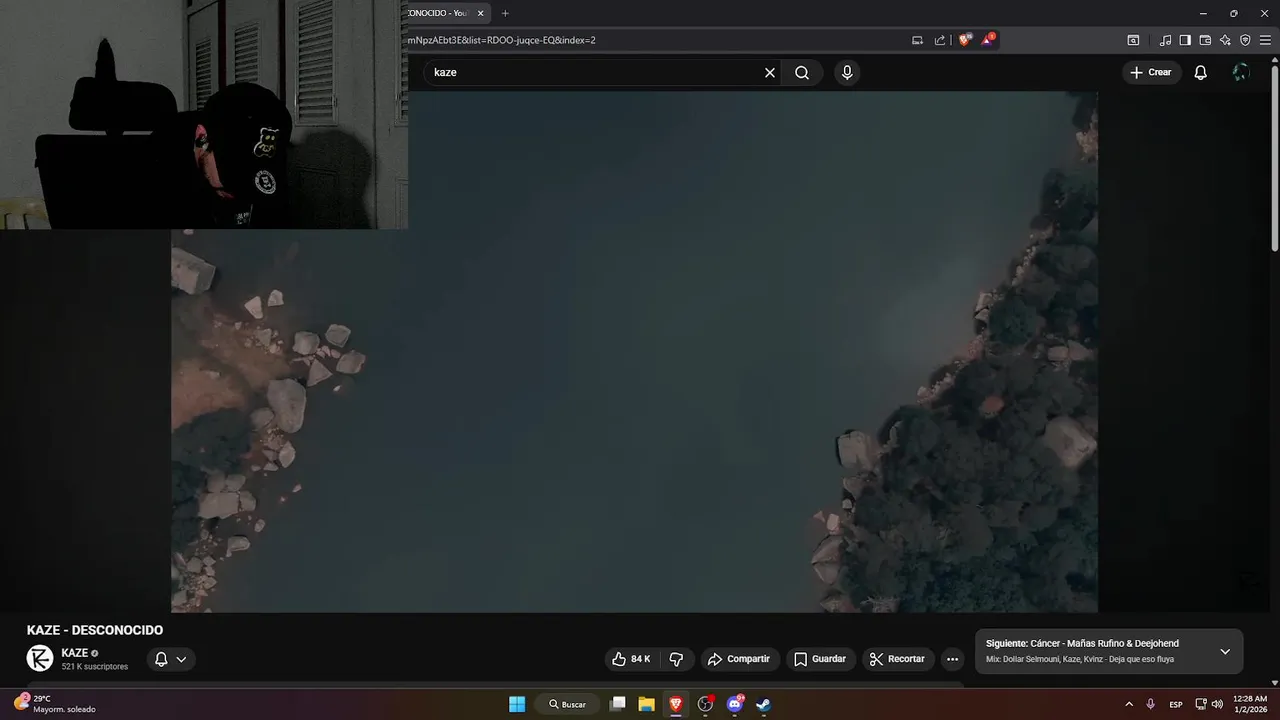Like the video with 84 K likes
1280x720 pixels.
tap(631, 659)
